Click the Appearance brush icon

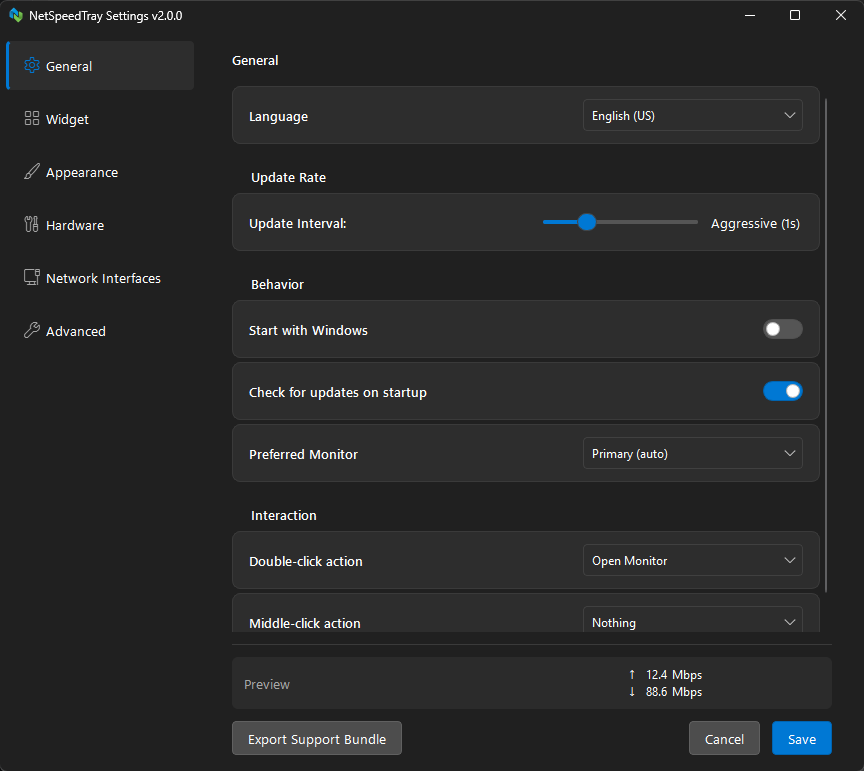(31, 171)
